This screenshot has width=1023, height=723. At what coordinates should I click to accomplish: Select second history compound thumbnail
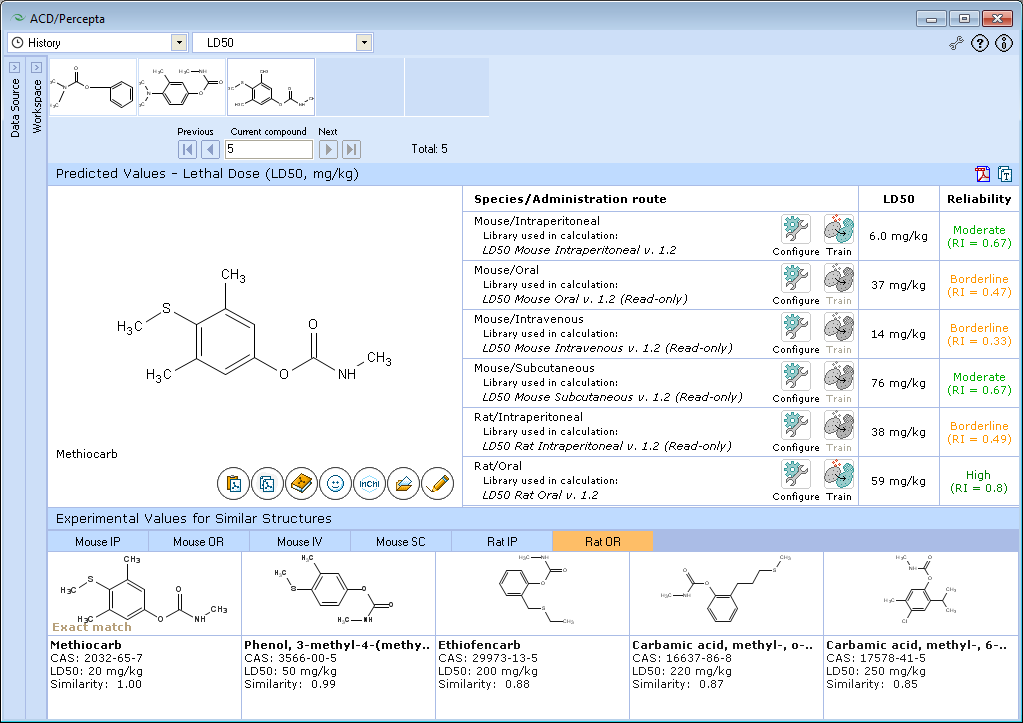point(182,87)
